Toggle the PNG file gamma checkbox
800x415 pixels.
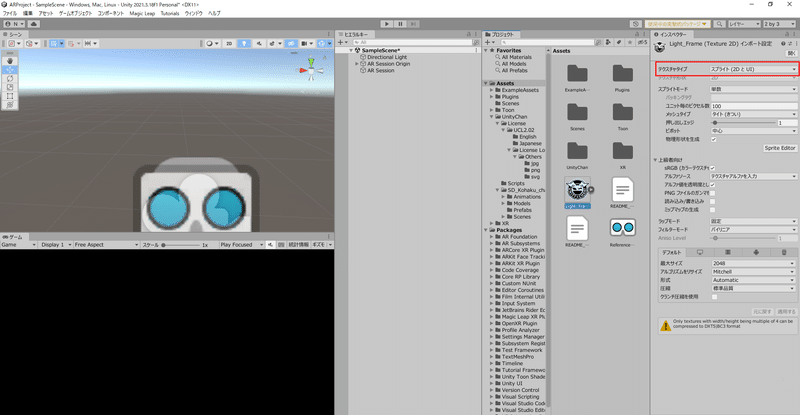coord(713,193)
